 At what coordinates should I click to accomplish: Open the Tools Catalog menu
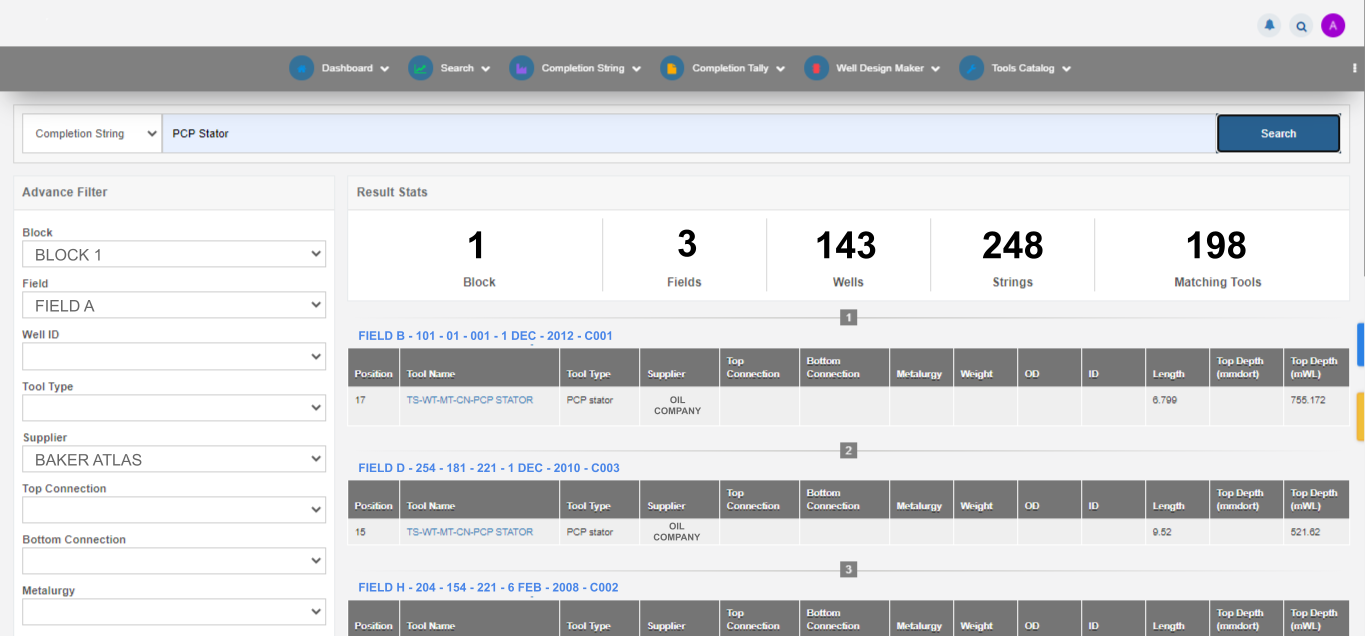[x=1031, y=68]
